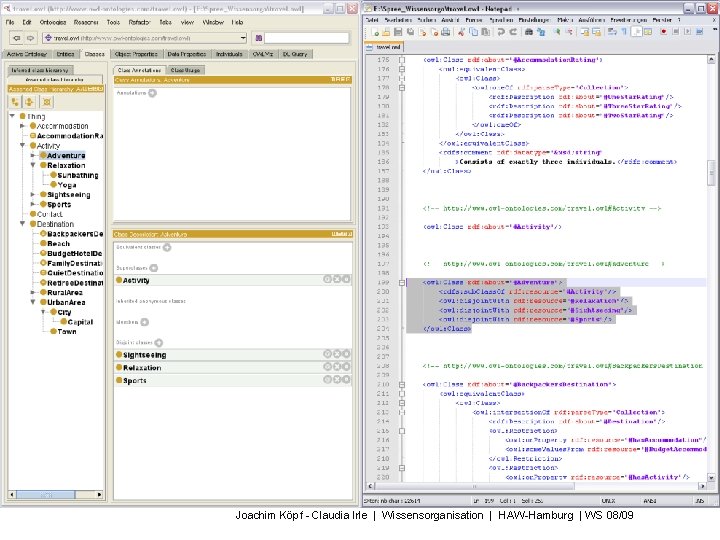
Task: Click the Protege forward navigation arrow
Action: tap(30, 38)
